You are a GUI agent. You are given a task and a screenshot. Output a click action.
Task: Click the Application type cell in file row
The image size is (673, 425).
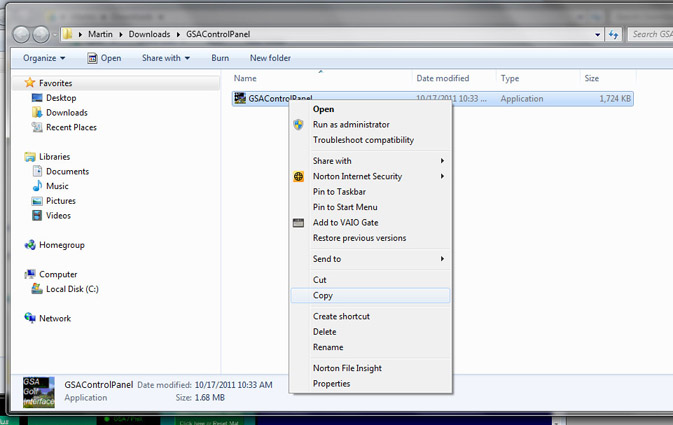(521, 99)
